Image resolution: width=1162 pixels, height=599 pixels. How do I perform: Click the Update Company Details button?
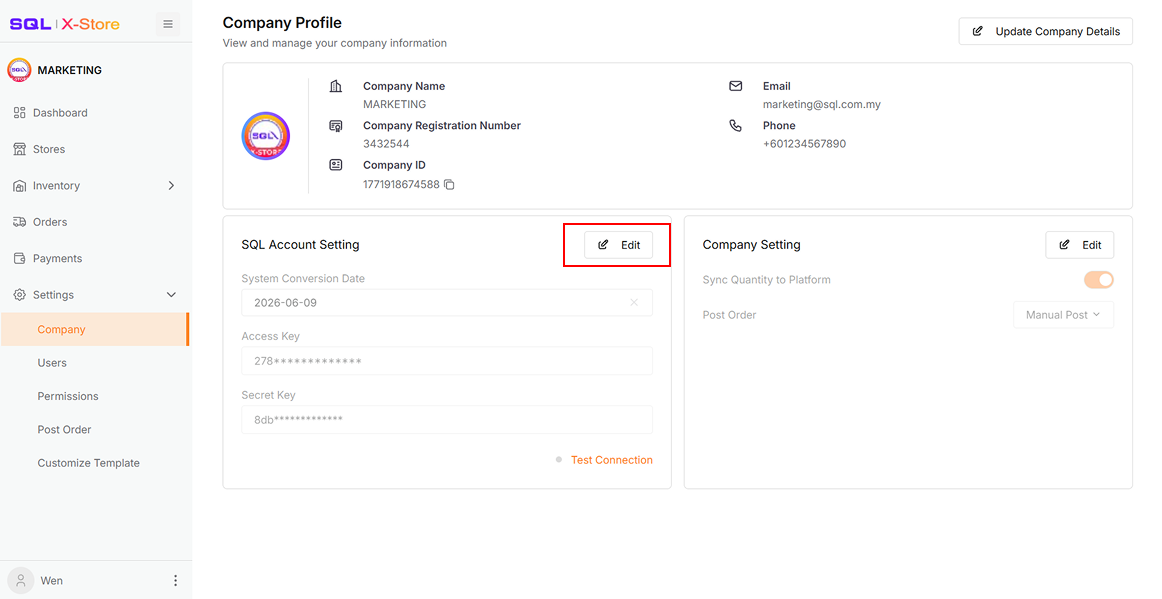click(x=1046, y=31)
